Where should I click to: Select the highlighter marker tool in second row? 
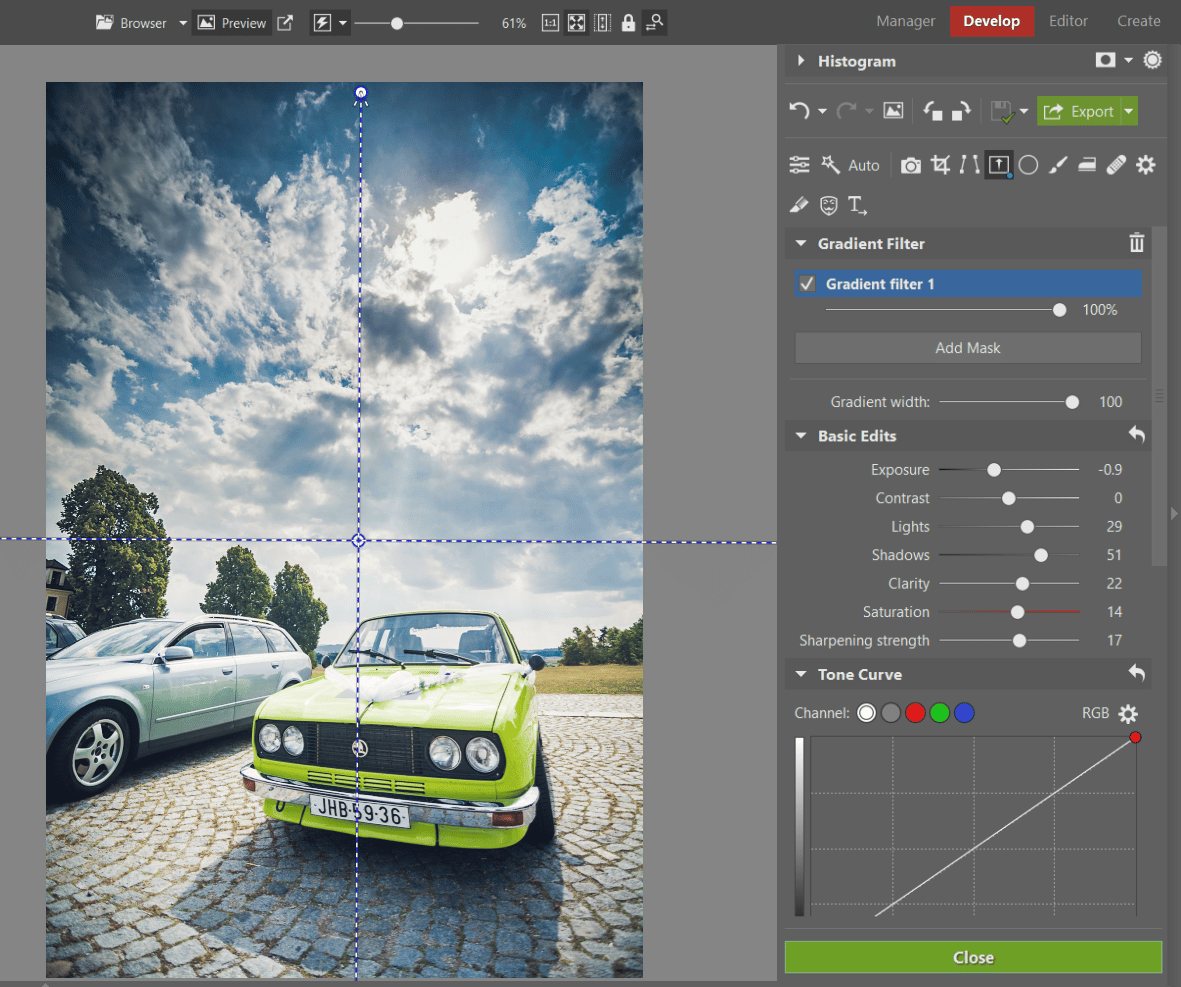click(798, 205)
